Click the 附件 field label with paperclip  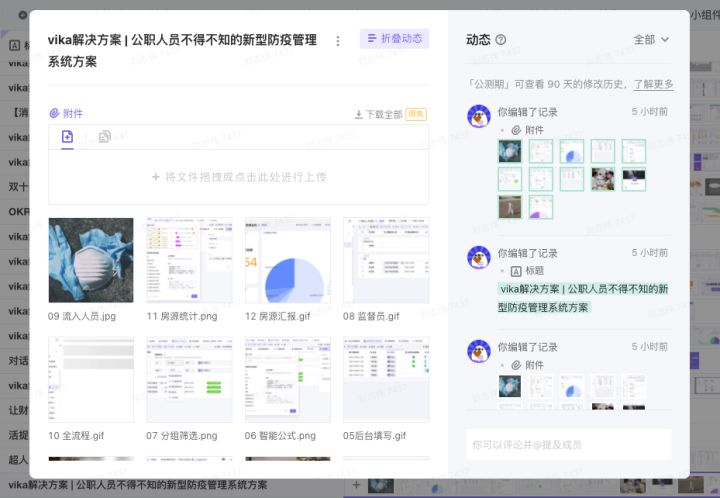[66, 113]
